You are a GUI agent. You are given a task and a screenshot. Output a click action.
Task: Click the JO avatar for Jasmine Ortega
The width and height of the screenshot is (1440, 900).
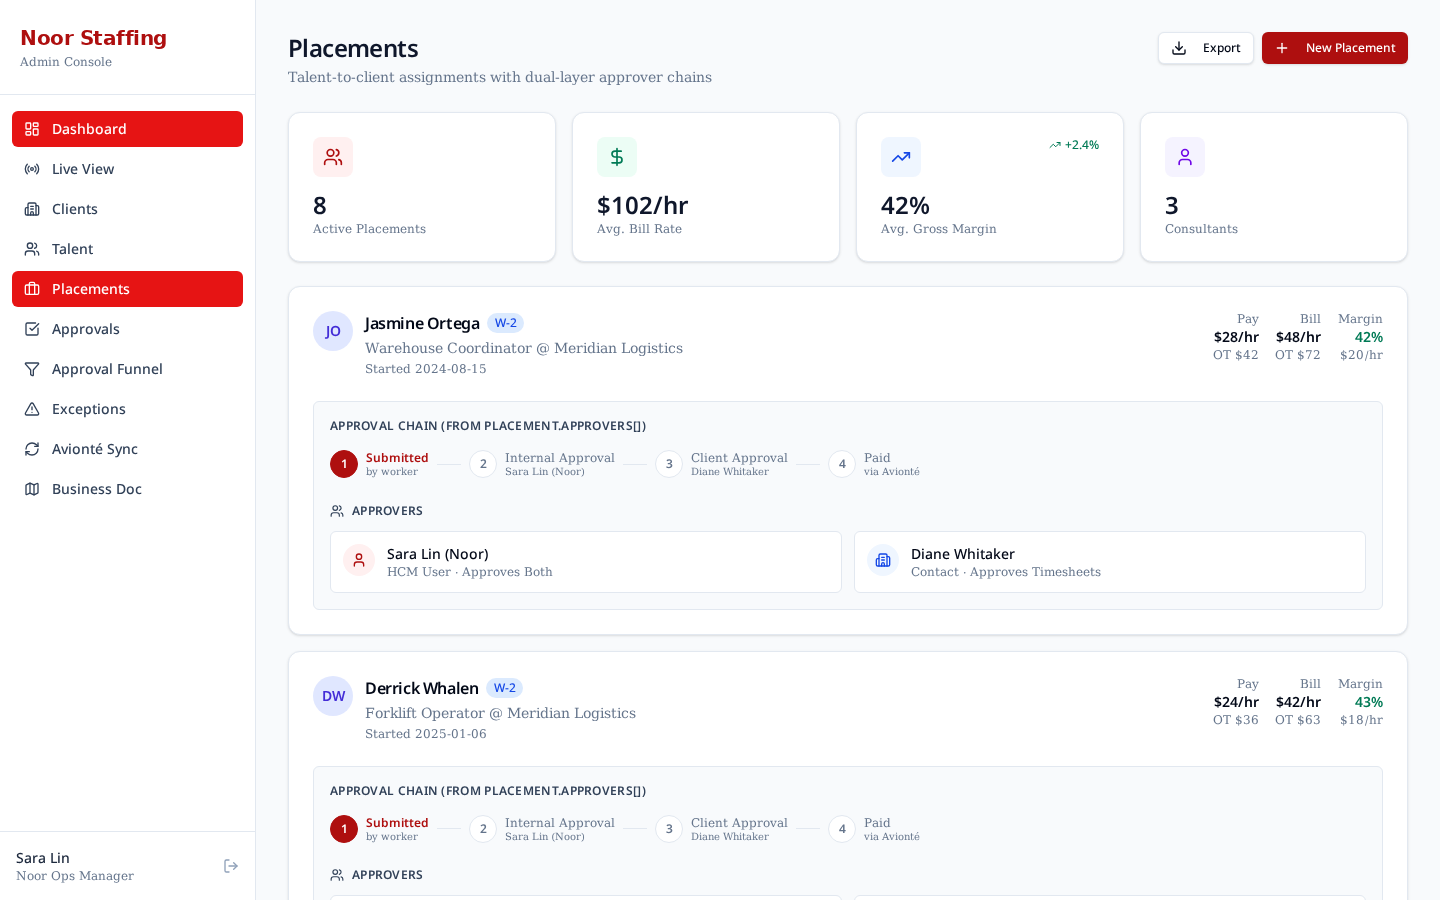point(333,331)
